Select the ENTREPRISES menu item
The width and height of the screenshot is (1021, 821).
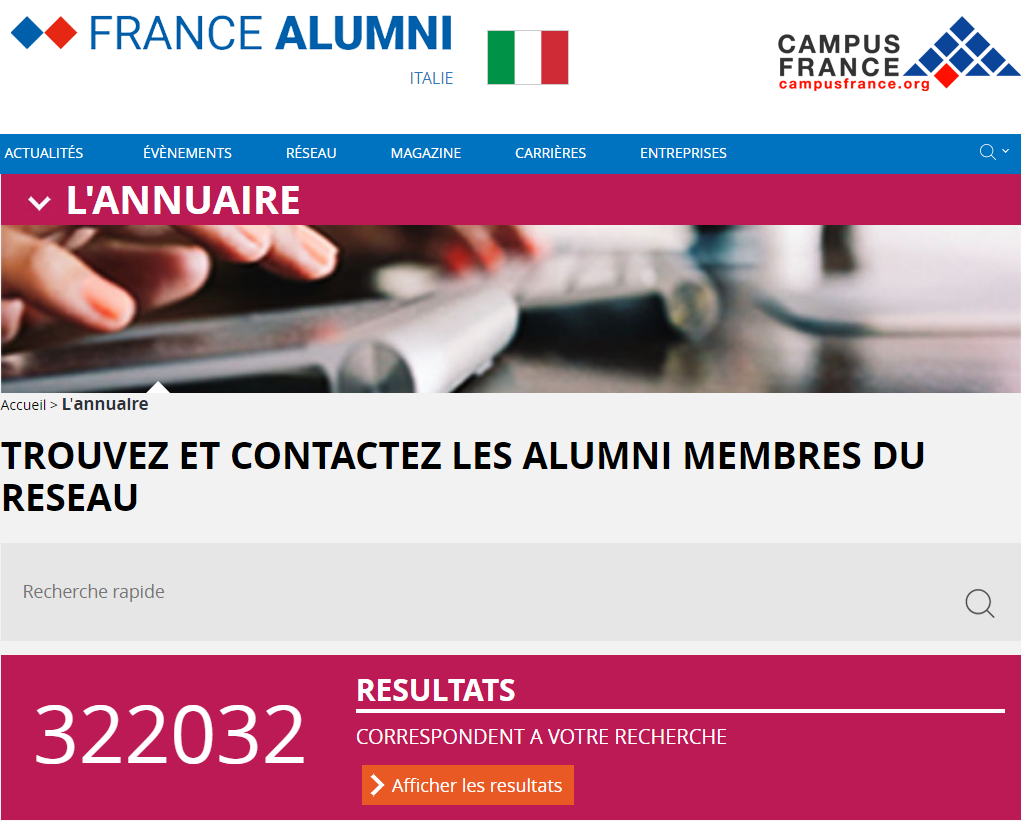click(683, 153)
